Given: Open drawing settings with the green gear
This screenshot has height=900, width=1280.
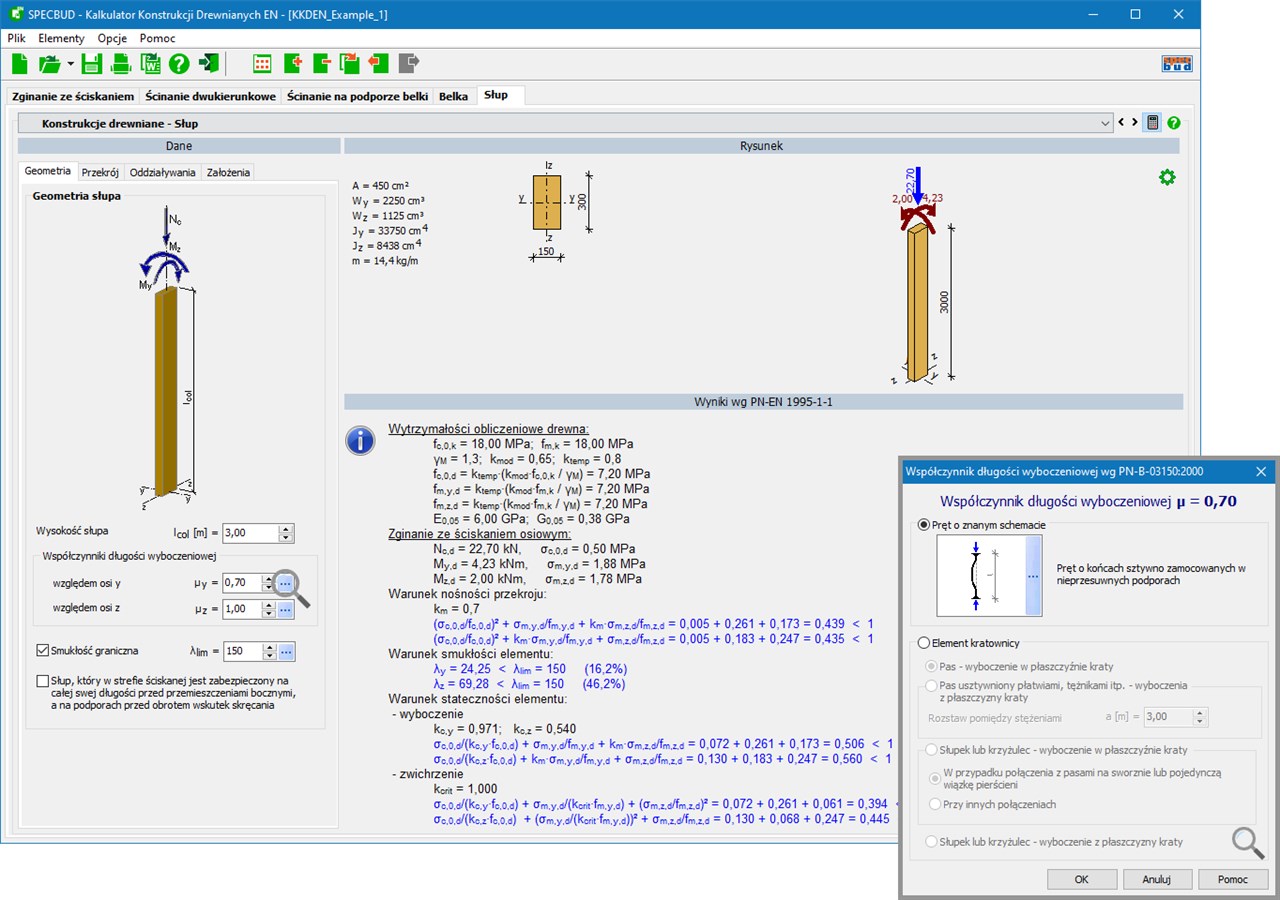Looking at the screenshot, I should click(x=1166, y=177).
